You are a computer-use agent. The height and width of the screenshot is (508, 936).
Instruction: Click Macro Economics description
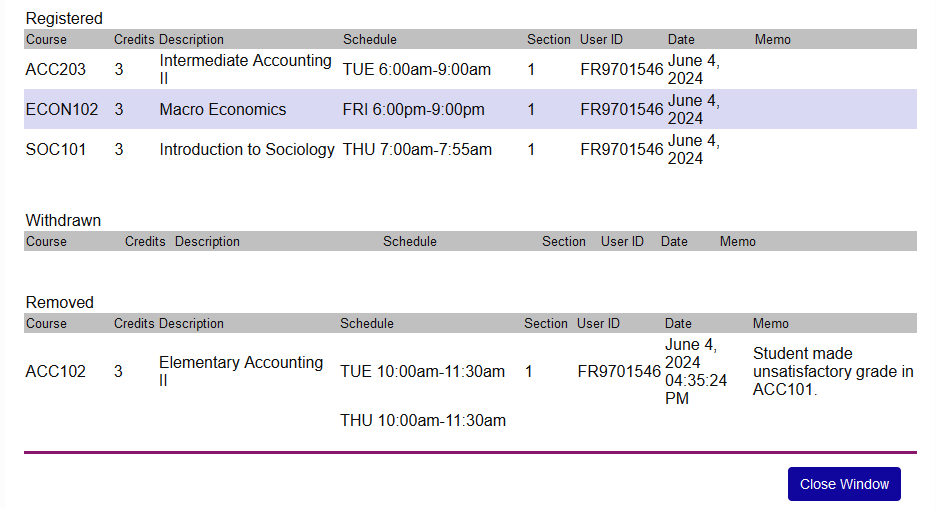point(222,110)
